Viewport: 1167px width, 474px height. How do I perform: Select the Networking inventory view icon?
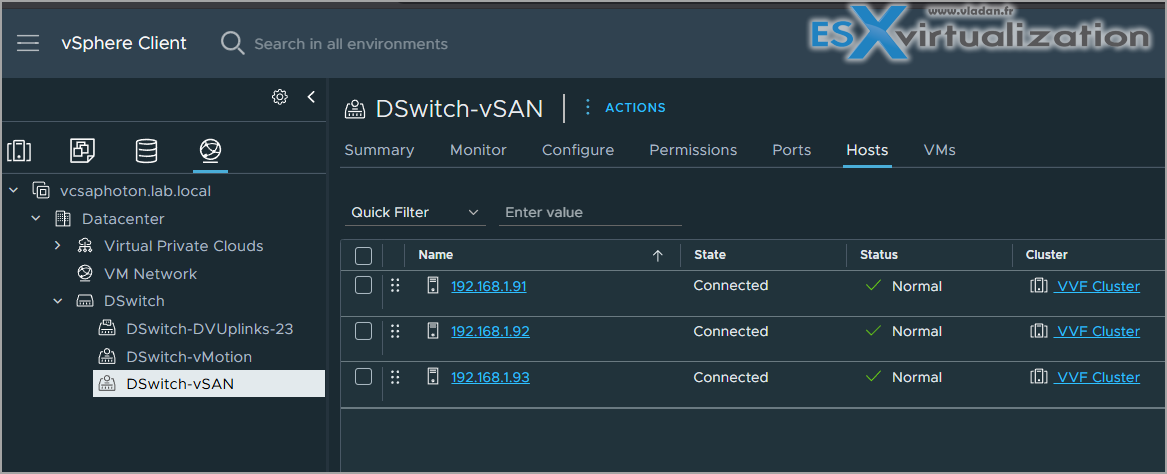pyautogui.click(x=210, y=151)
